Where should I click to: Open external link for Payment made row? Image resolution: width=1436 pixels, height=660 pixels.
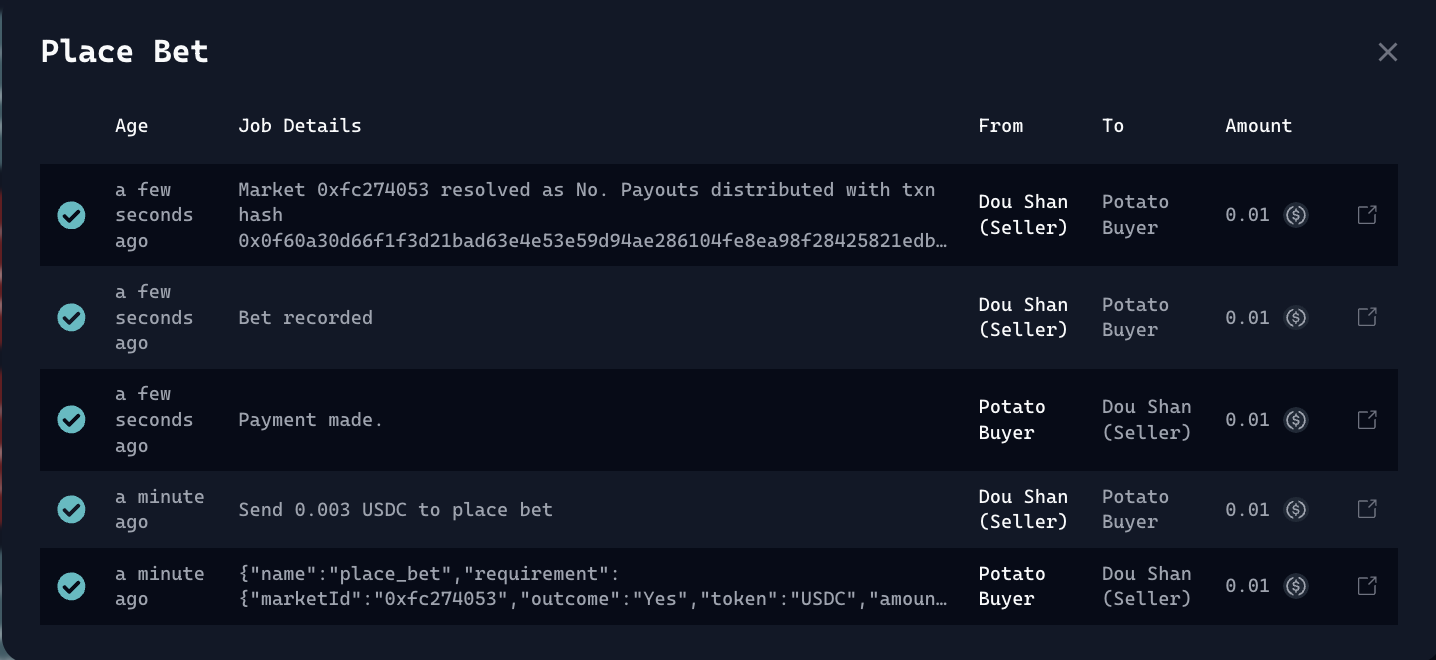click(x=1367, y=420)
